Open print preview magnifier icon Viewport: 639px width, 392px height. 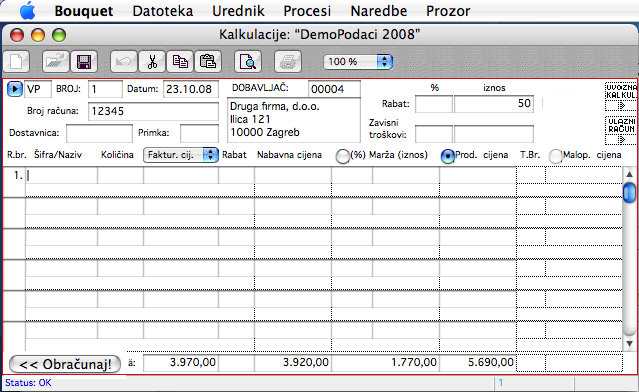tap(247, 62)
